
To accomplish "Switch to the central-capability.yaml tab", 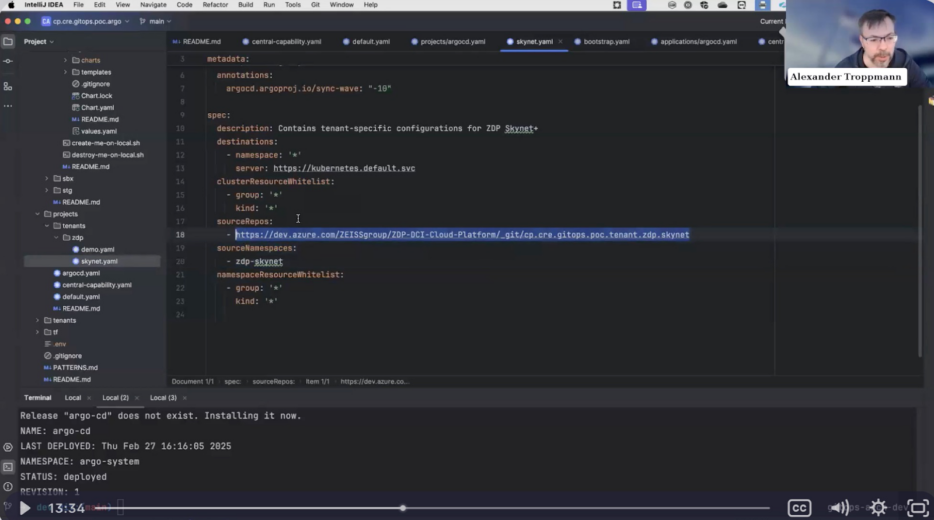I will [x=282, y=42].
